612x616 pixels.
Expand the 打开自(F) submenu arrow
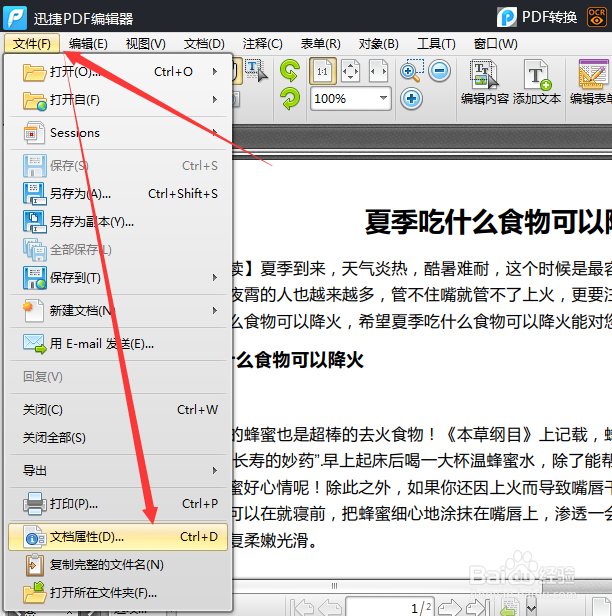coord(215,100)
